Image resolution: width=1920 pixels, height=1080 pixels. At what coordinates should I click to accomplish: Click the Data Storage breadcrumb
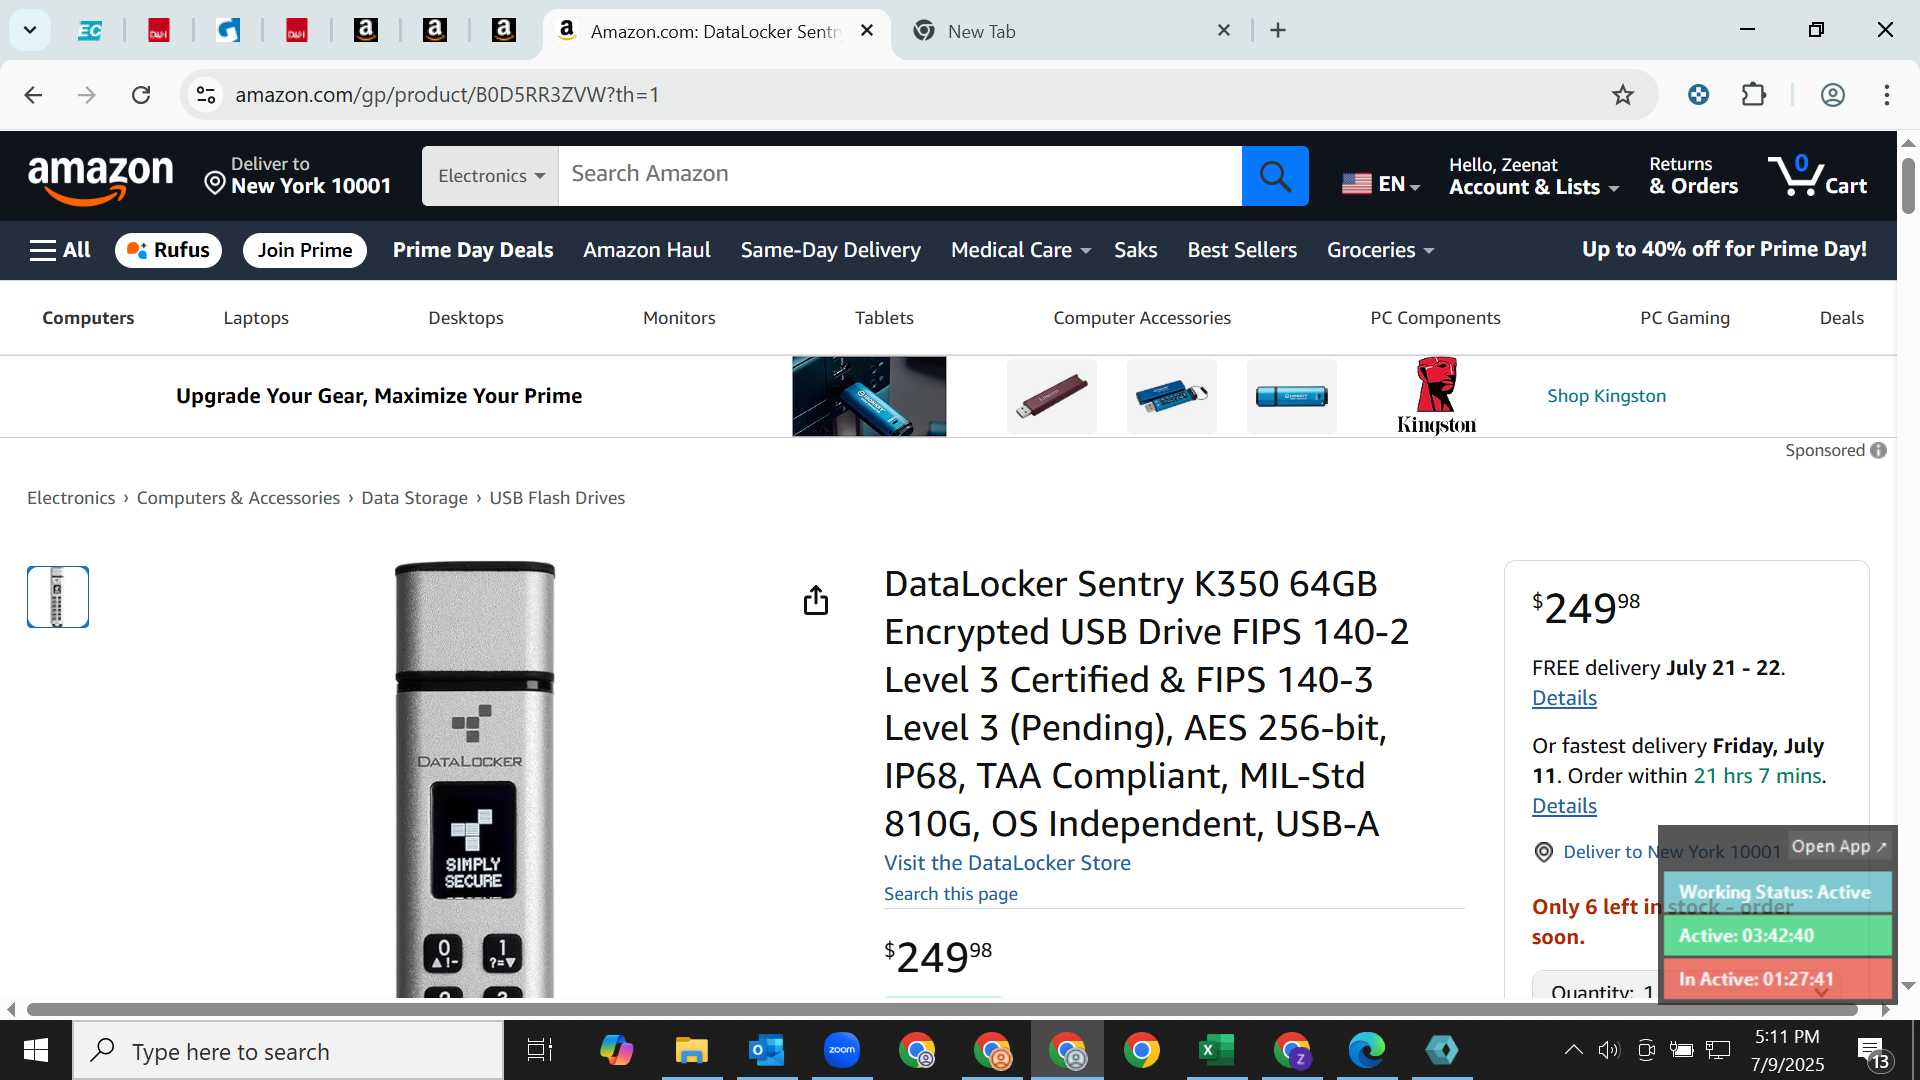414,498
